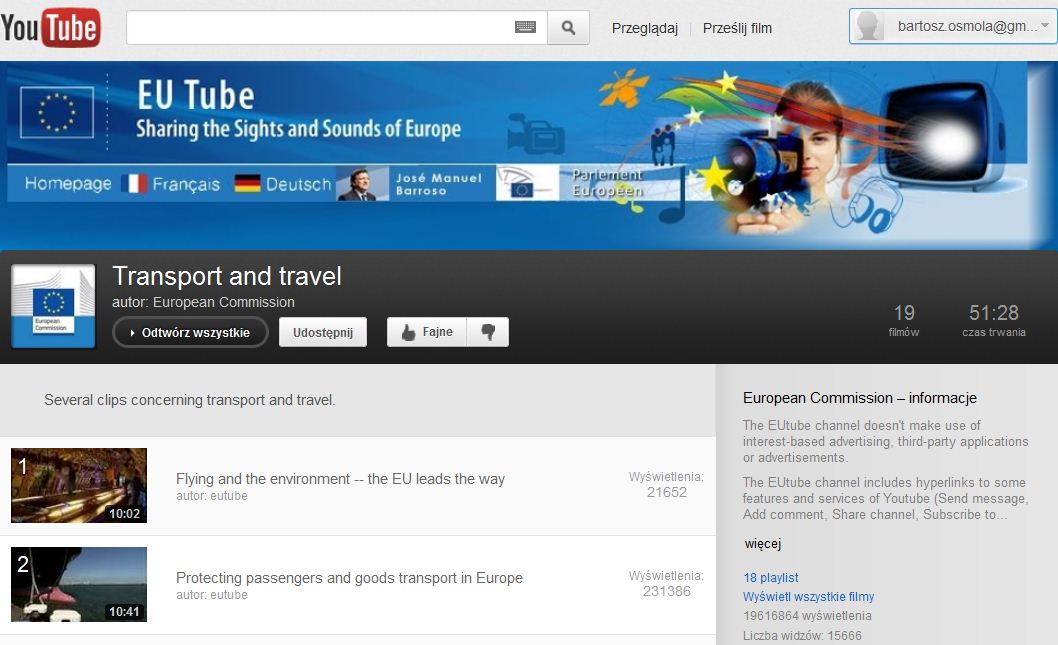
Task: Switch to Français channel via French flag
Action: click(x=134, y=184)
